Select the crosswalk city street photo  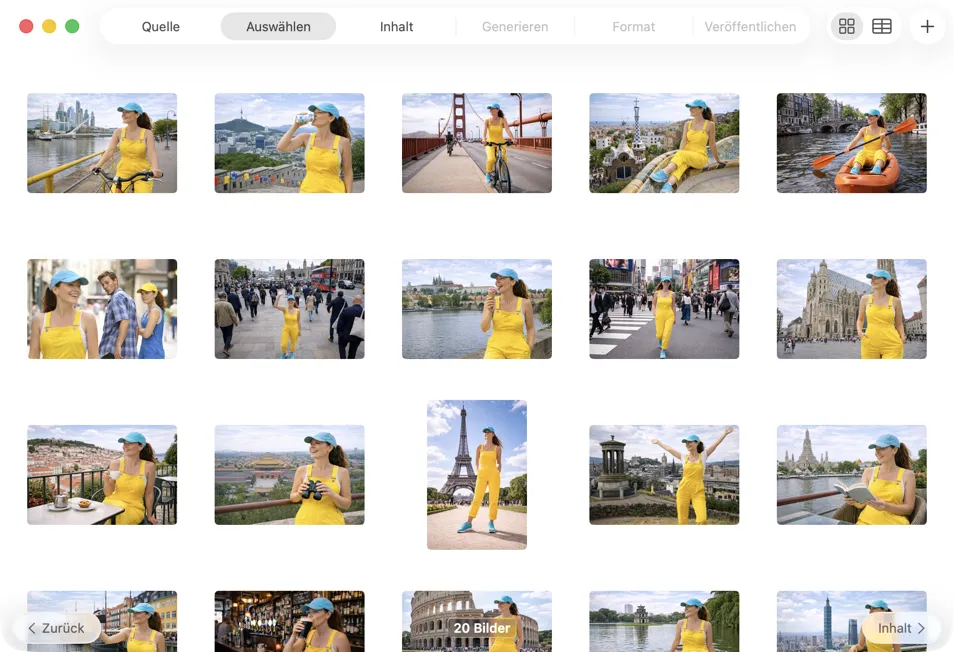(x=664, y=309)
